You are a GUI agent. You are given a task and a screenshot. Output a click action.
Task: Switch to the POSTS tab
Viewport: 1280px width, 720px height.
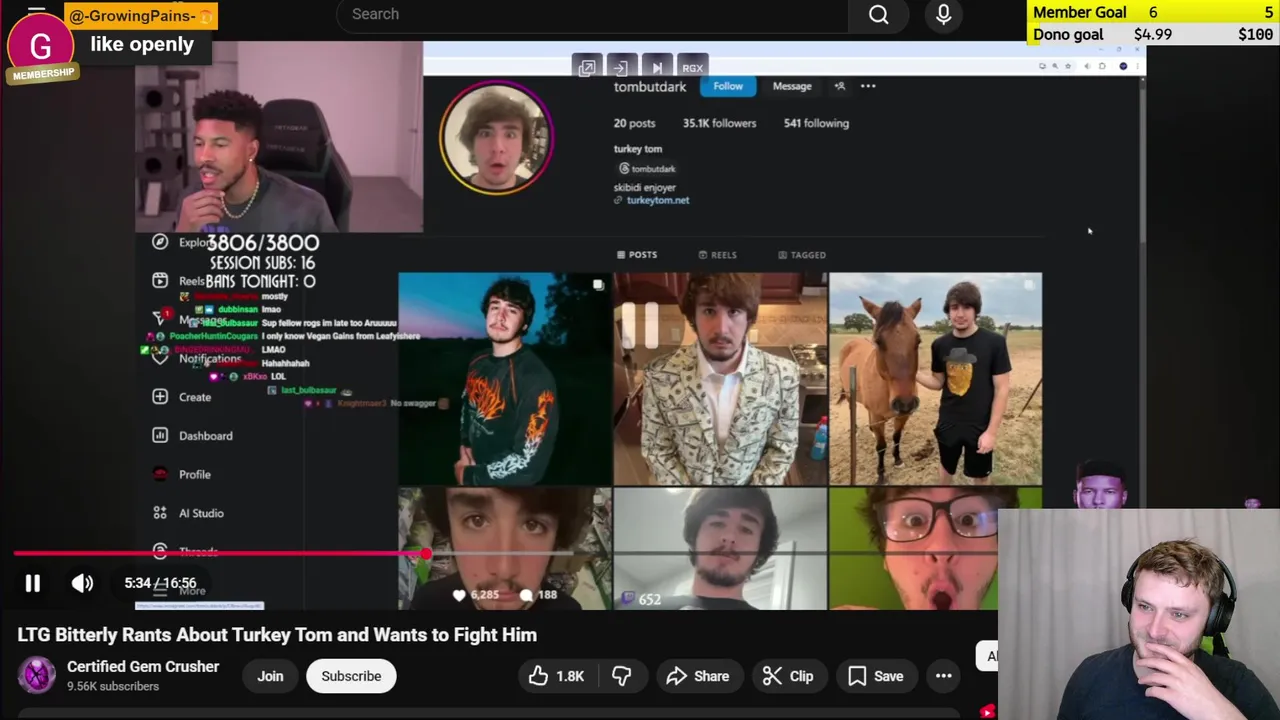(x=637, y=255)
